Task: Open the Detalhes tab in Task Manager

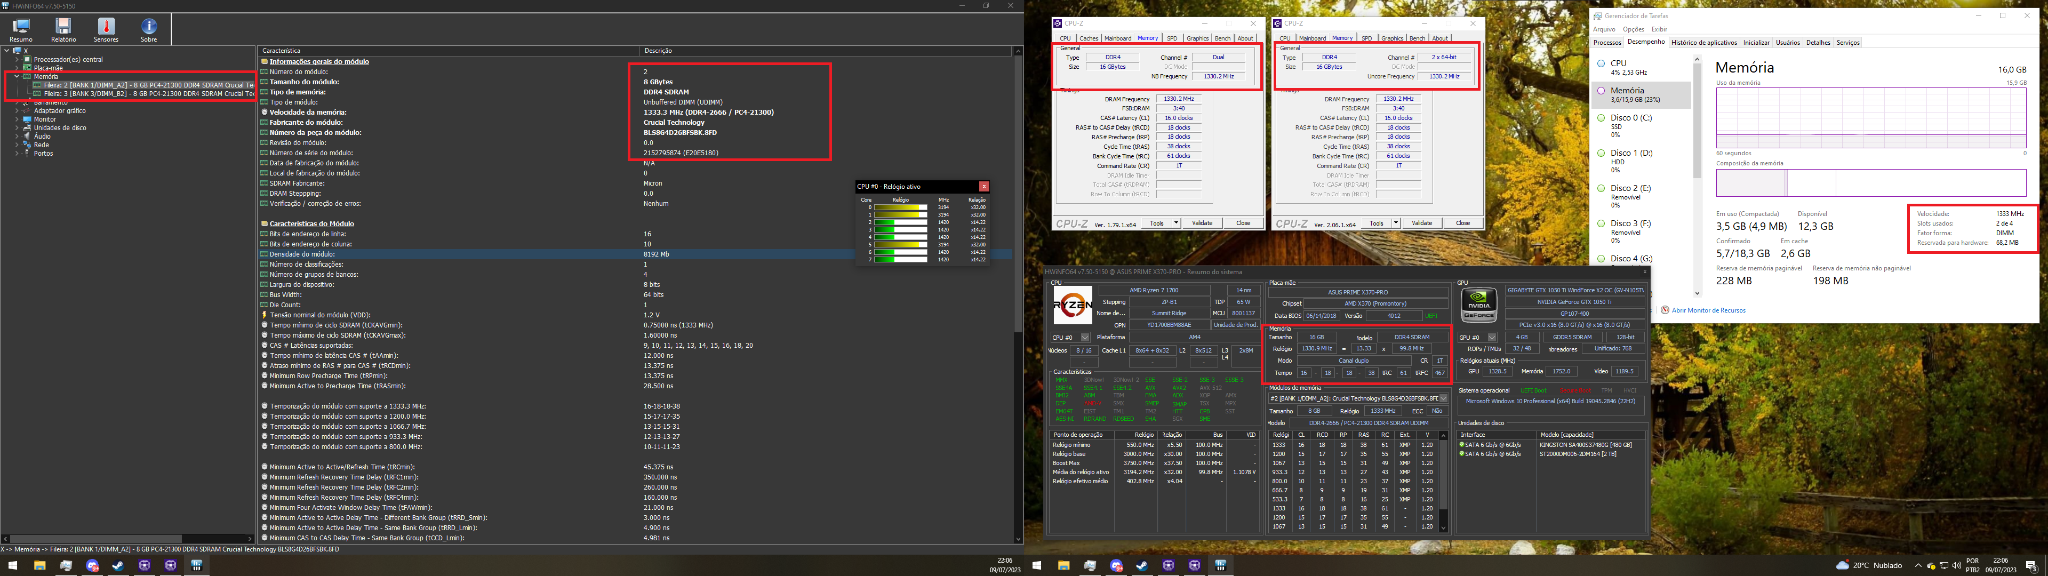Action: pyautogui.click(x=1818, y=43)
